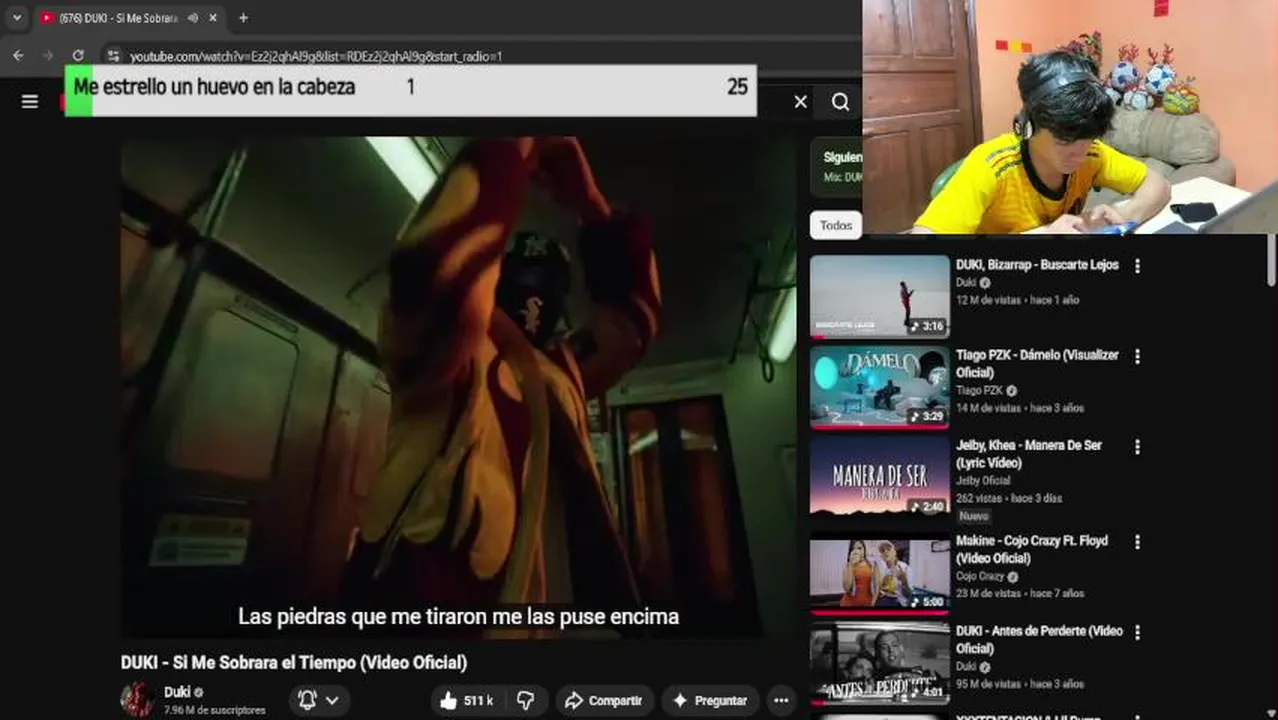This screenshot has height=720, width=1278.
Task: Click title DUKI - Antes de Perderte
Action: click(1039, 640)
